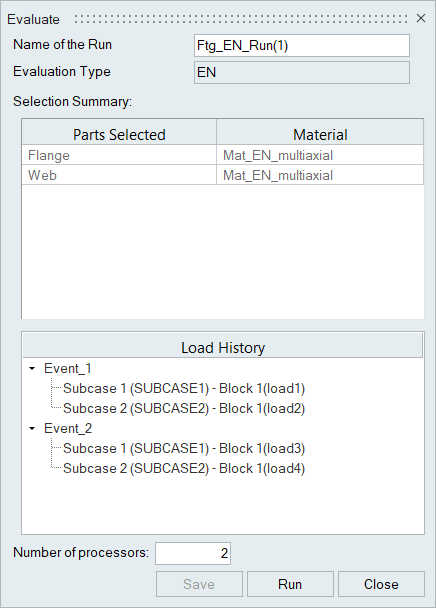Image resolution: width=436 pixels, height=608 pixels.
Task: Click the Material column header
Action: coord(320,134)
